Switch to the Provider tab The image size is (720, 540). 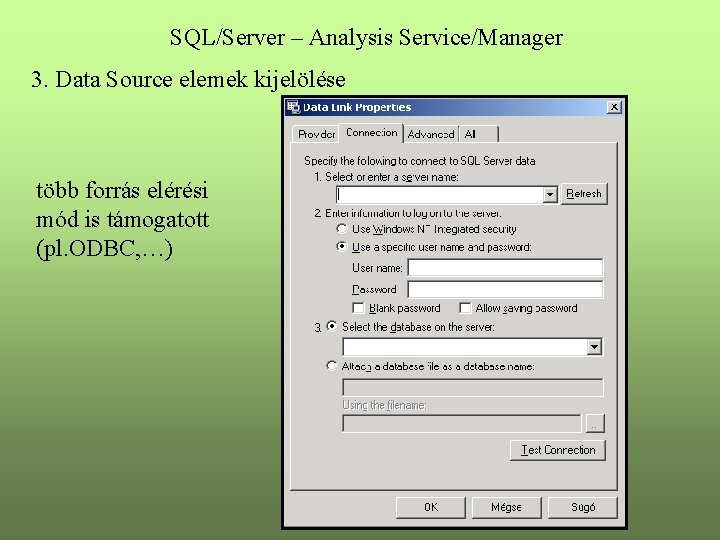click(x=316, y=134)
